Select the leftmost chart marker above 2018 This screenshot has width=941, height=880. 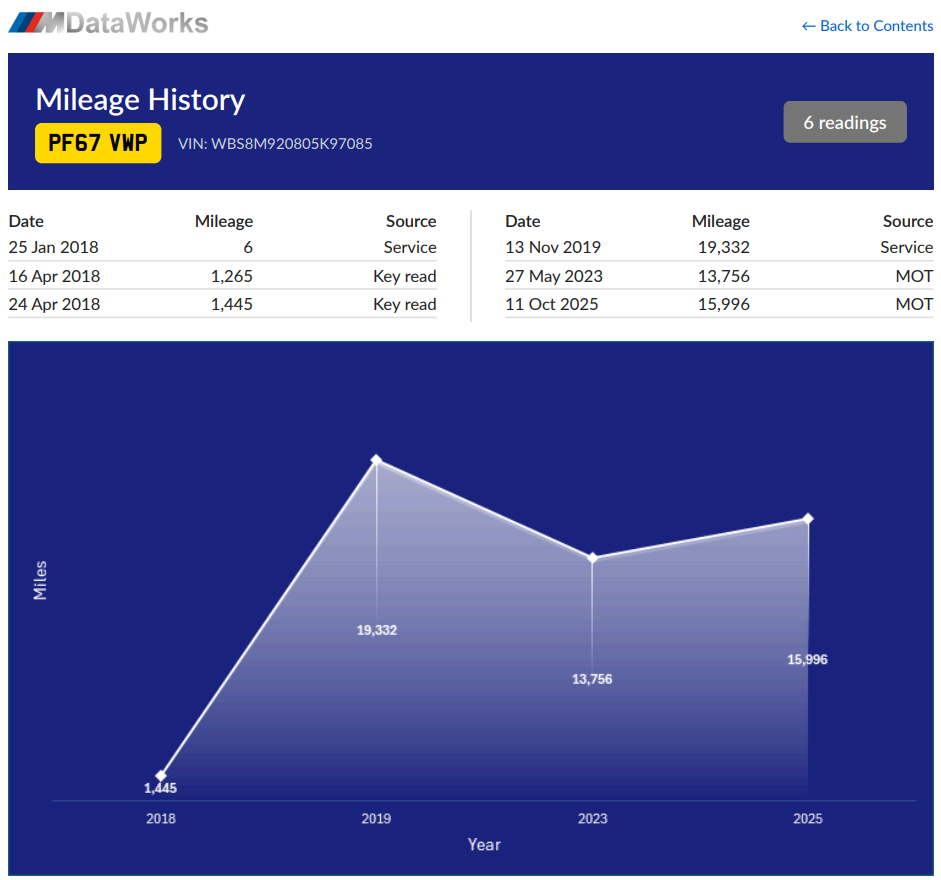161,775
